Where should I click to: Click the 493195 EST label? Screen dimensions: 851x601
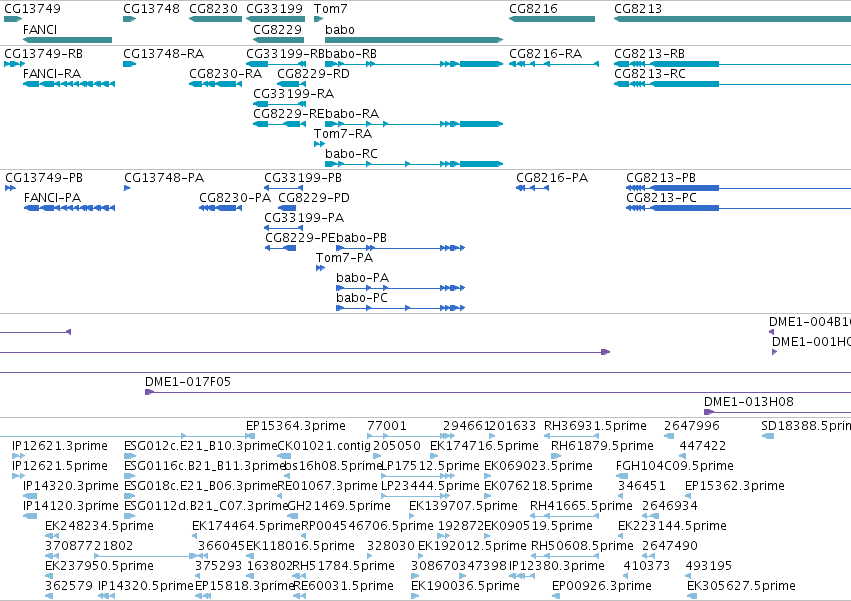[x=708, y=566]
